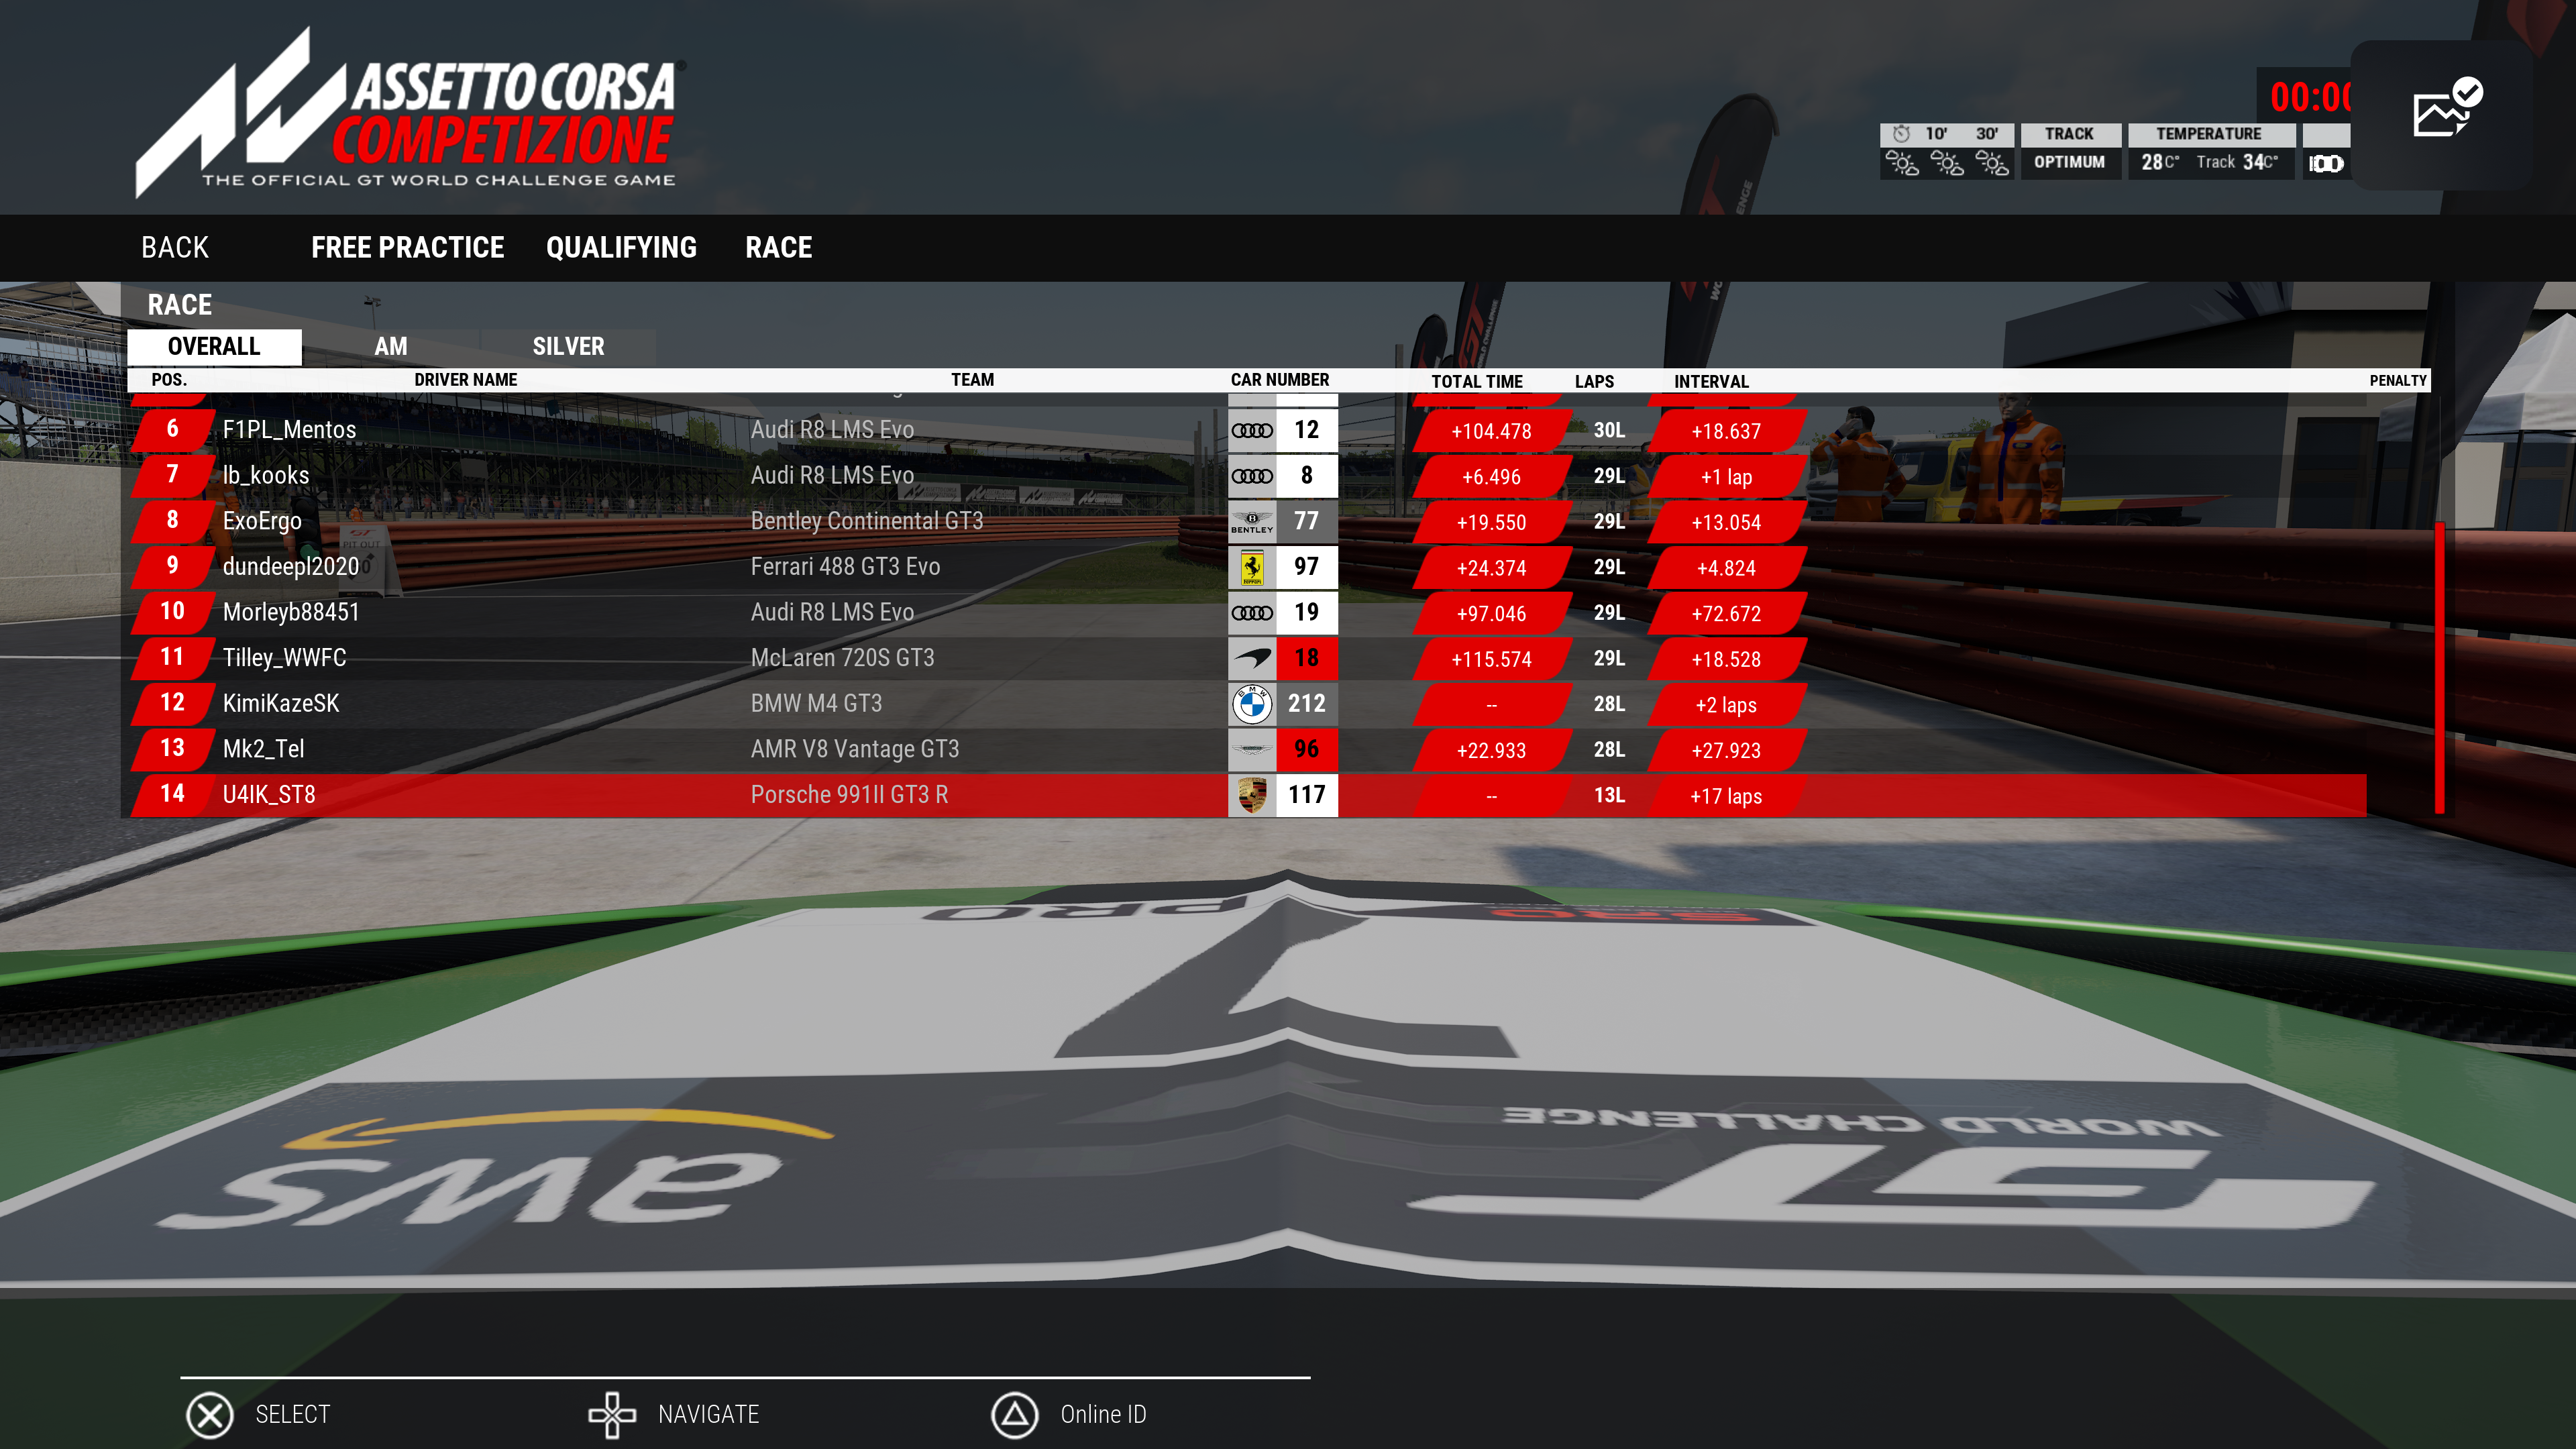Click the triangle Online ID icon
Viewport: 2576px width, 1449px height.
(x=1015, y=1415)
